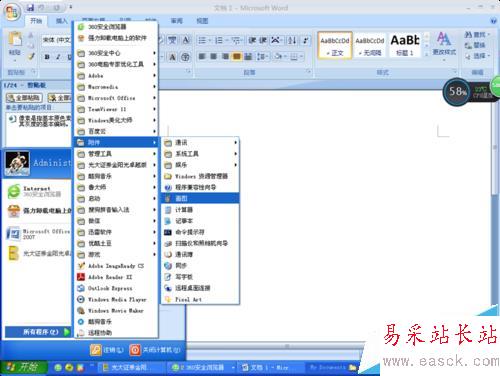The image size is (500, 376).
Task: Switch to 视图 tab in Word ribbon
Action: (202, 21)
